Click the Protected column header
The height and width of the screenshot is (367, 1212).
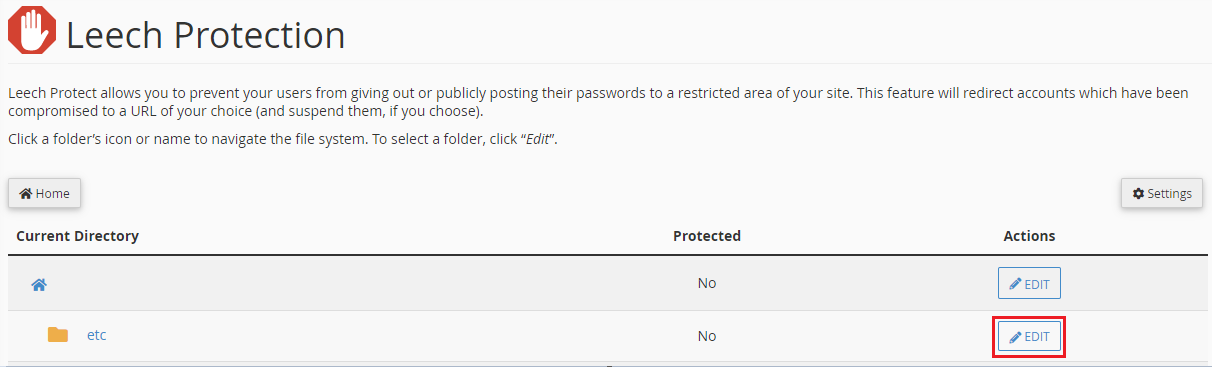pyautogui.click(x=707, y=236)
